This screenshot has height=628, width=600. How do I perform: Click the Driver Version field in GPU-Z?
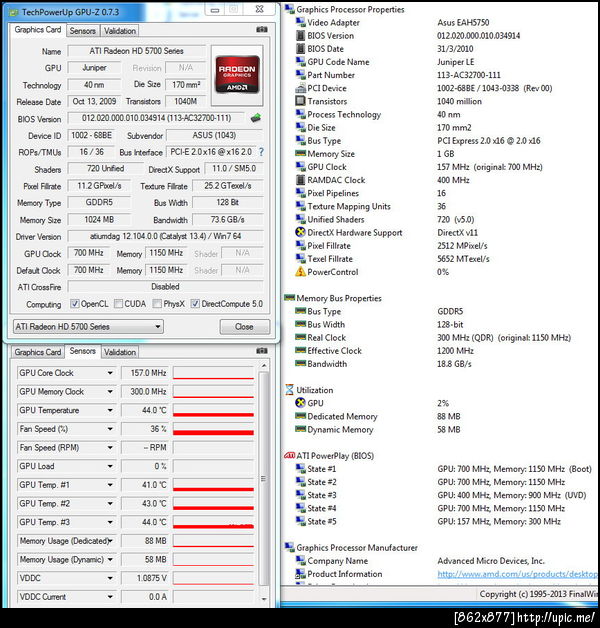tap(165, 236)
